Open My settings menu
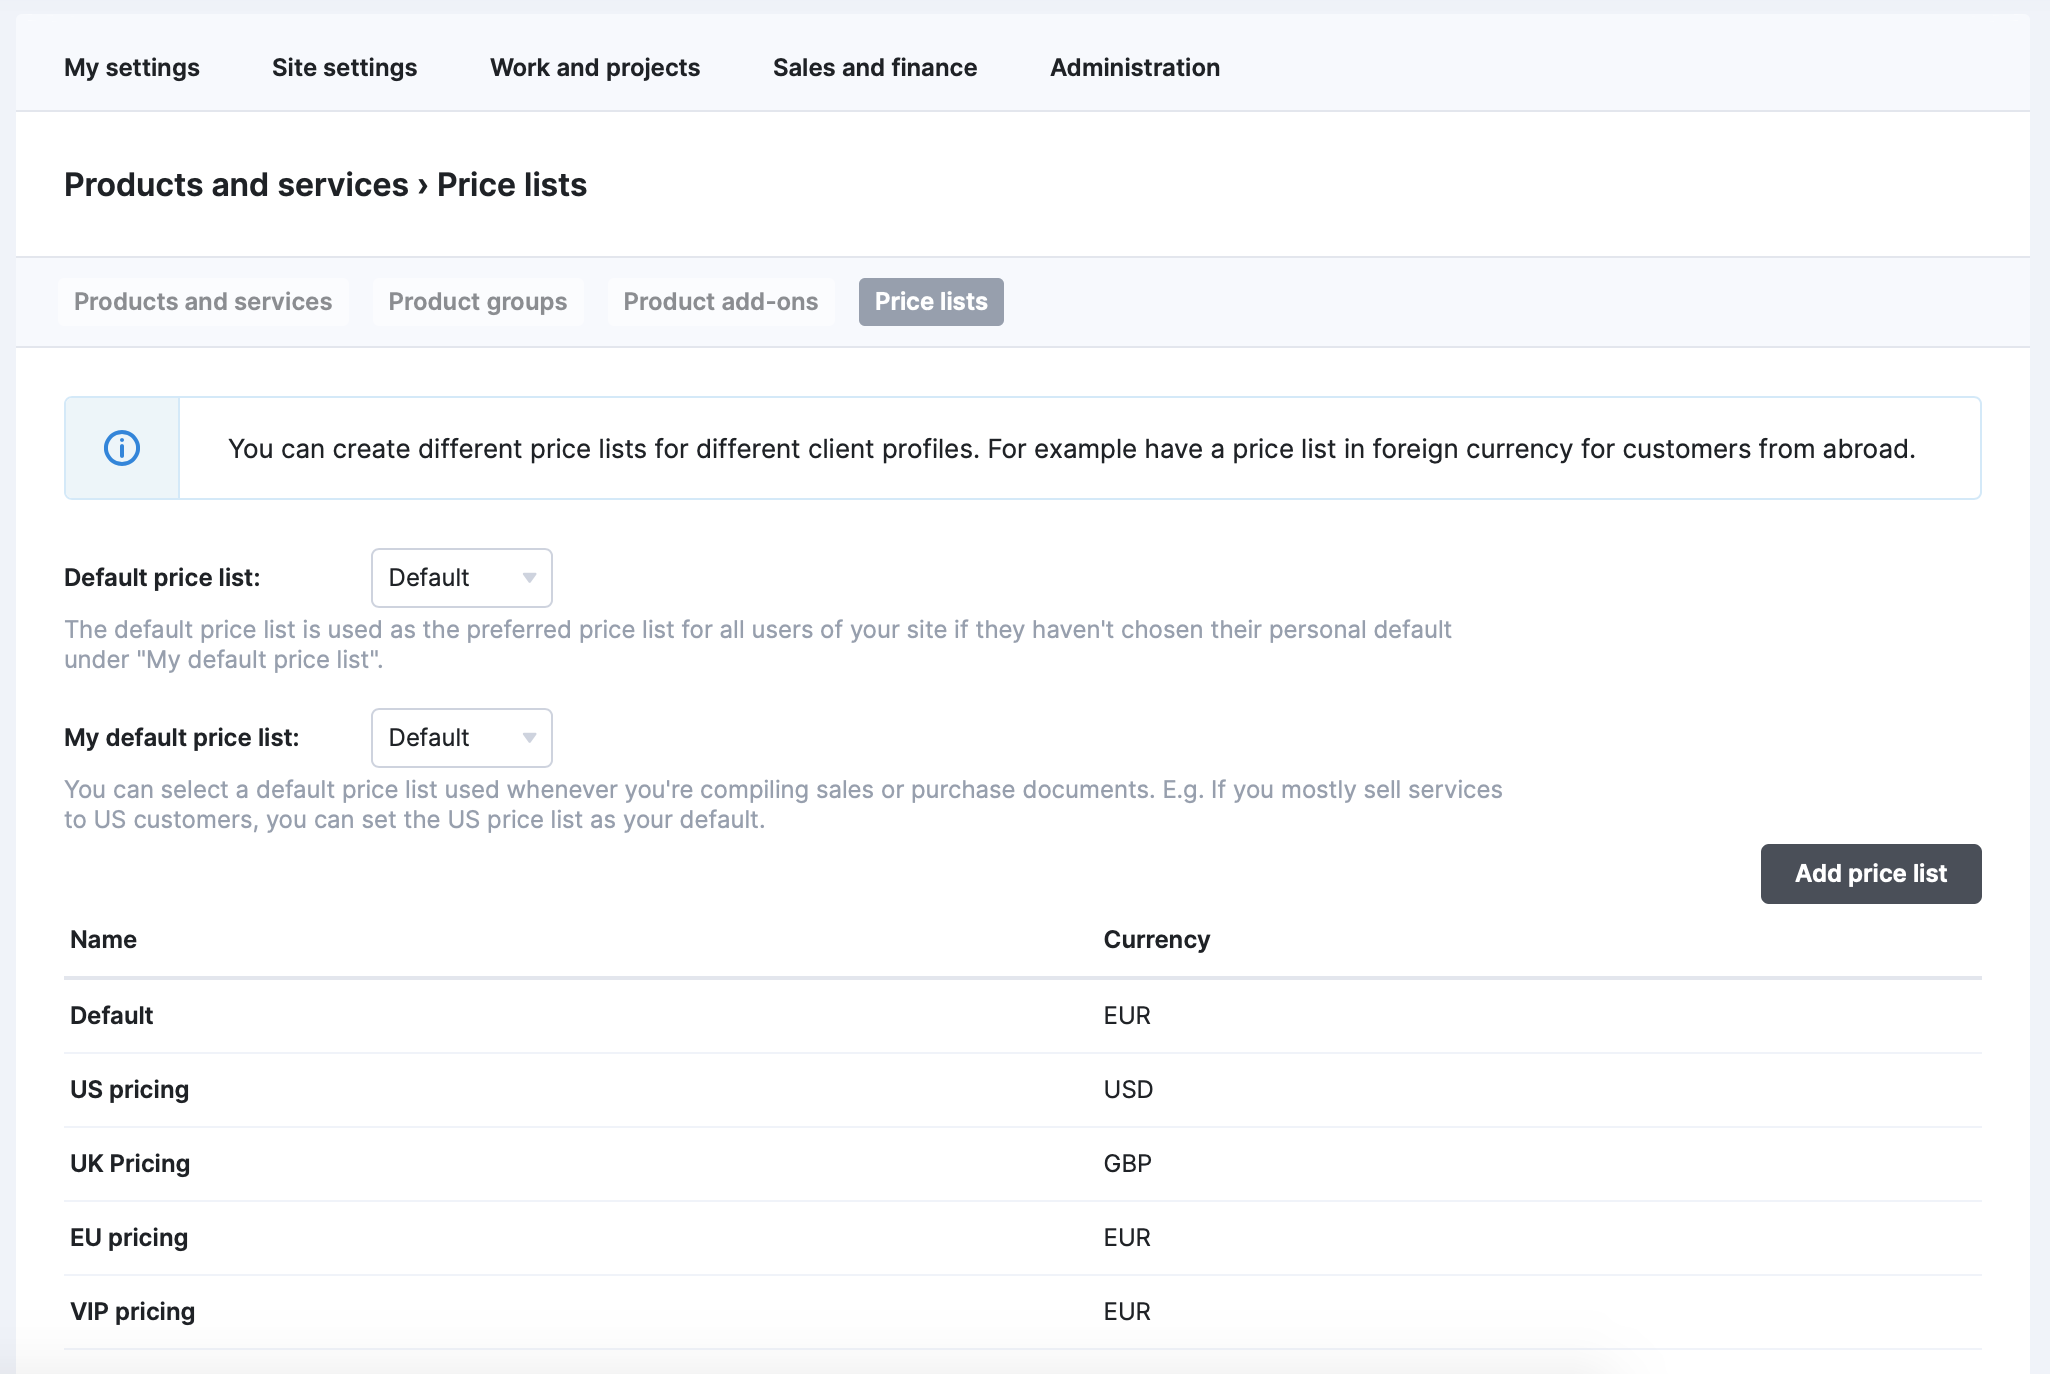Viewport: 2050px width, 1374px height. click(x=132, y=67)
